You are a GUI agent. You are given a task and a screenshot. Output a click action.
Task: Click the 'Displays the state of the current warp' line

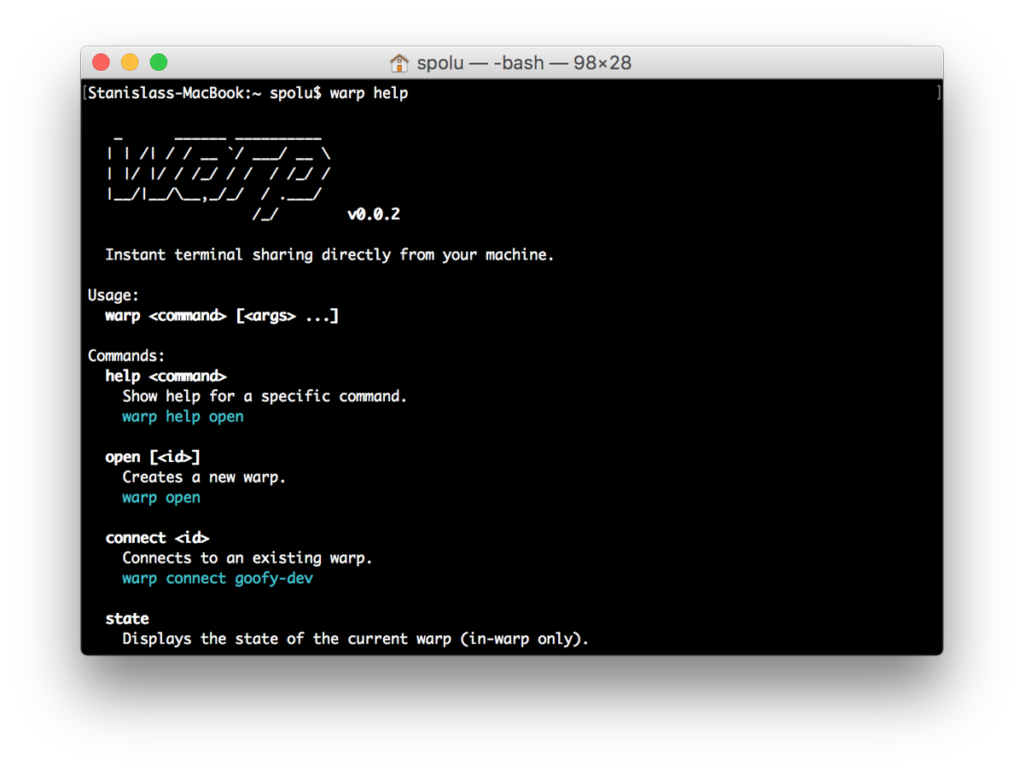tap(355, 639)
